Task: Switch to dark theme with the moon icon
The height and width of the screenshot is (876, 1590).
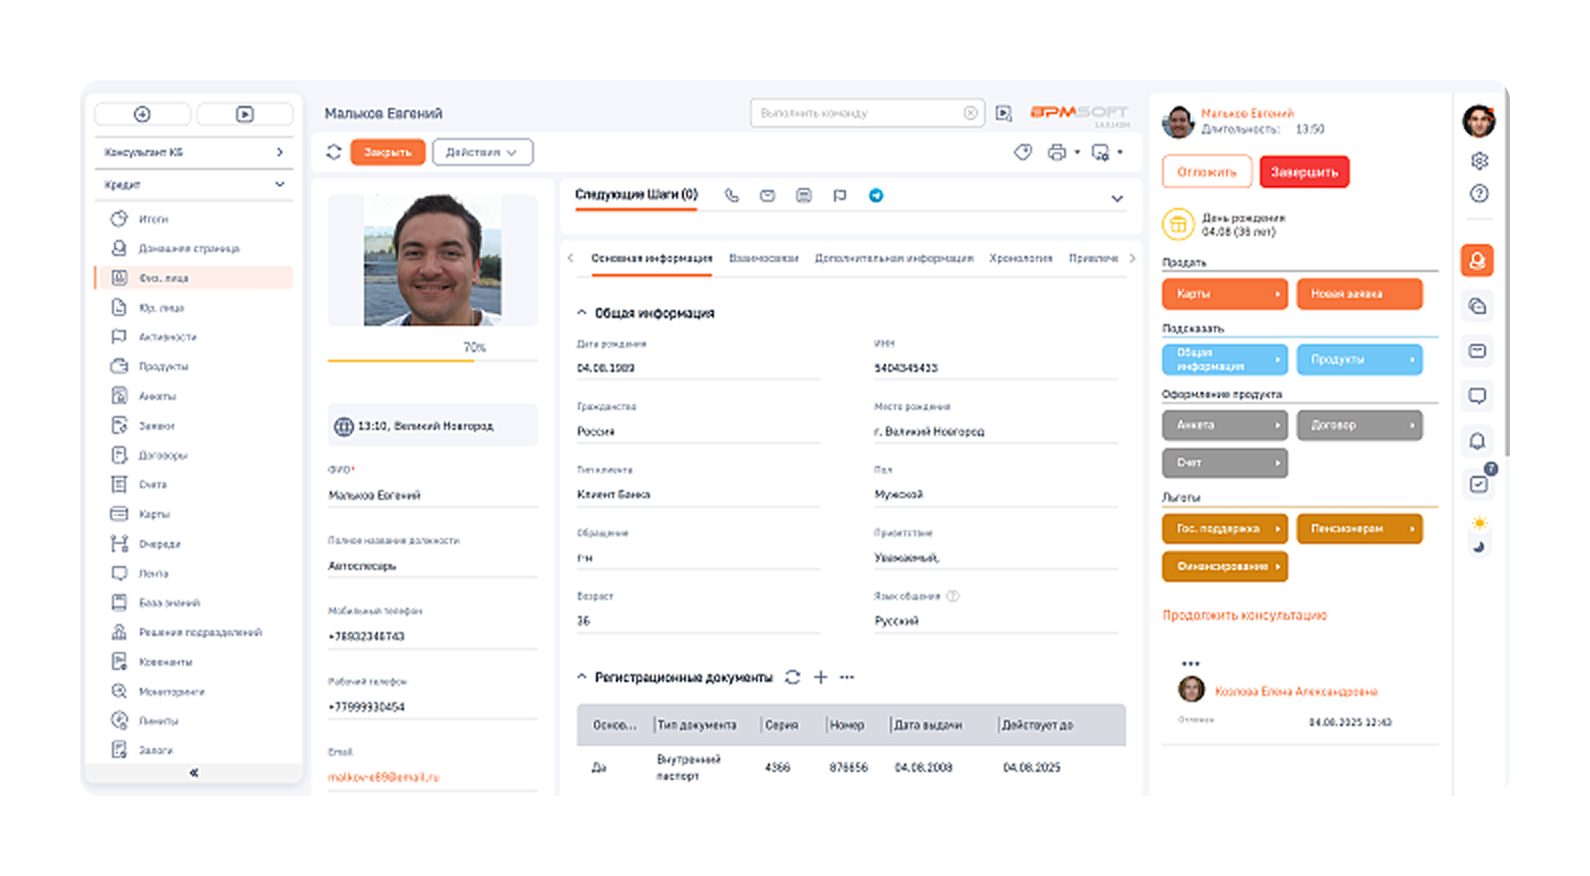Action: pos(1479,547)
